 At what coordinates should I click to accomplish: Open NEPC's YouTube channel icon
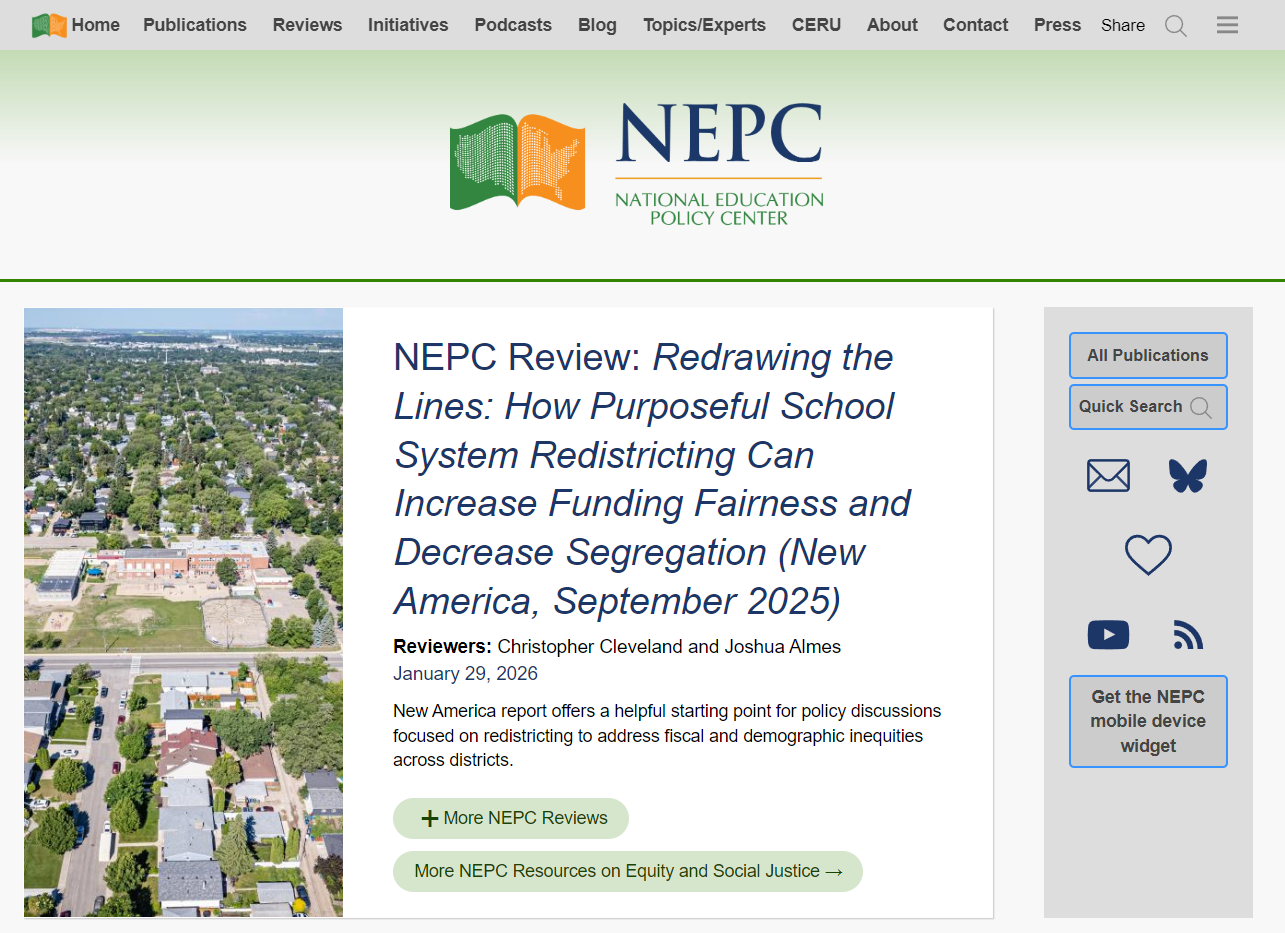coord(1108,634)
